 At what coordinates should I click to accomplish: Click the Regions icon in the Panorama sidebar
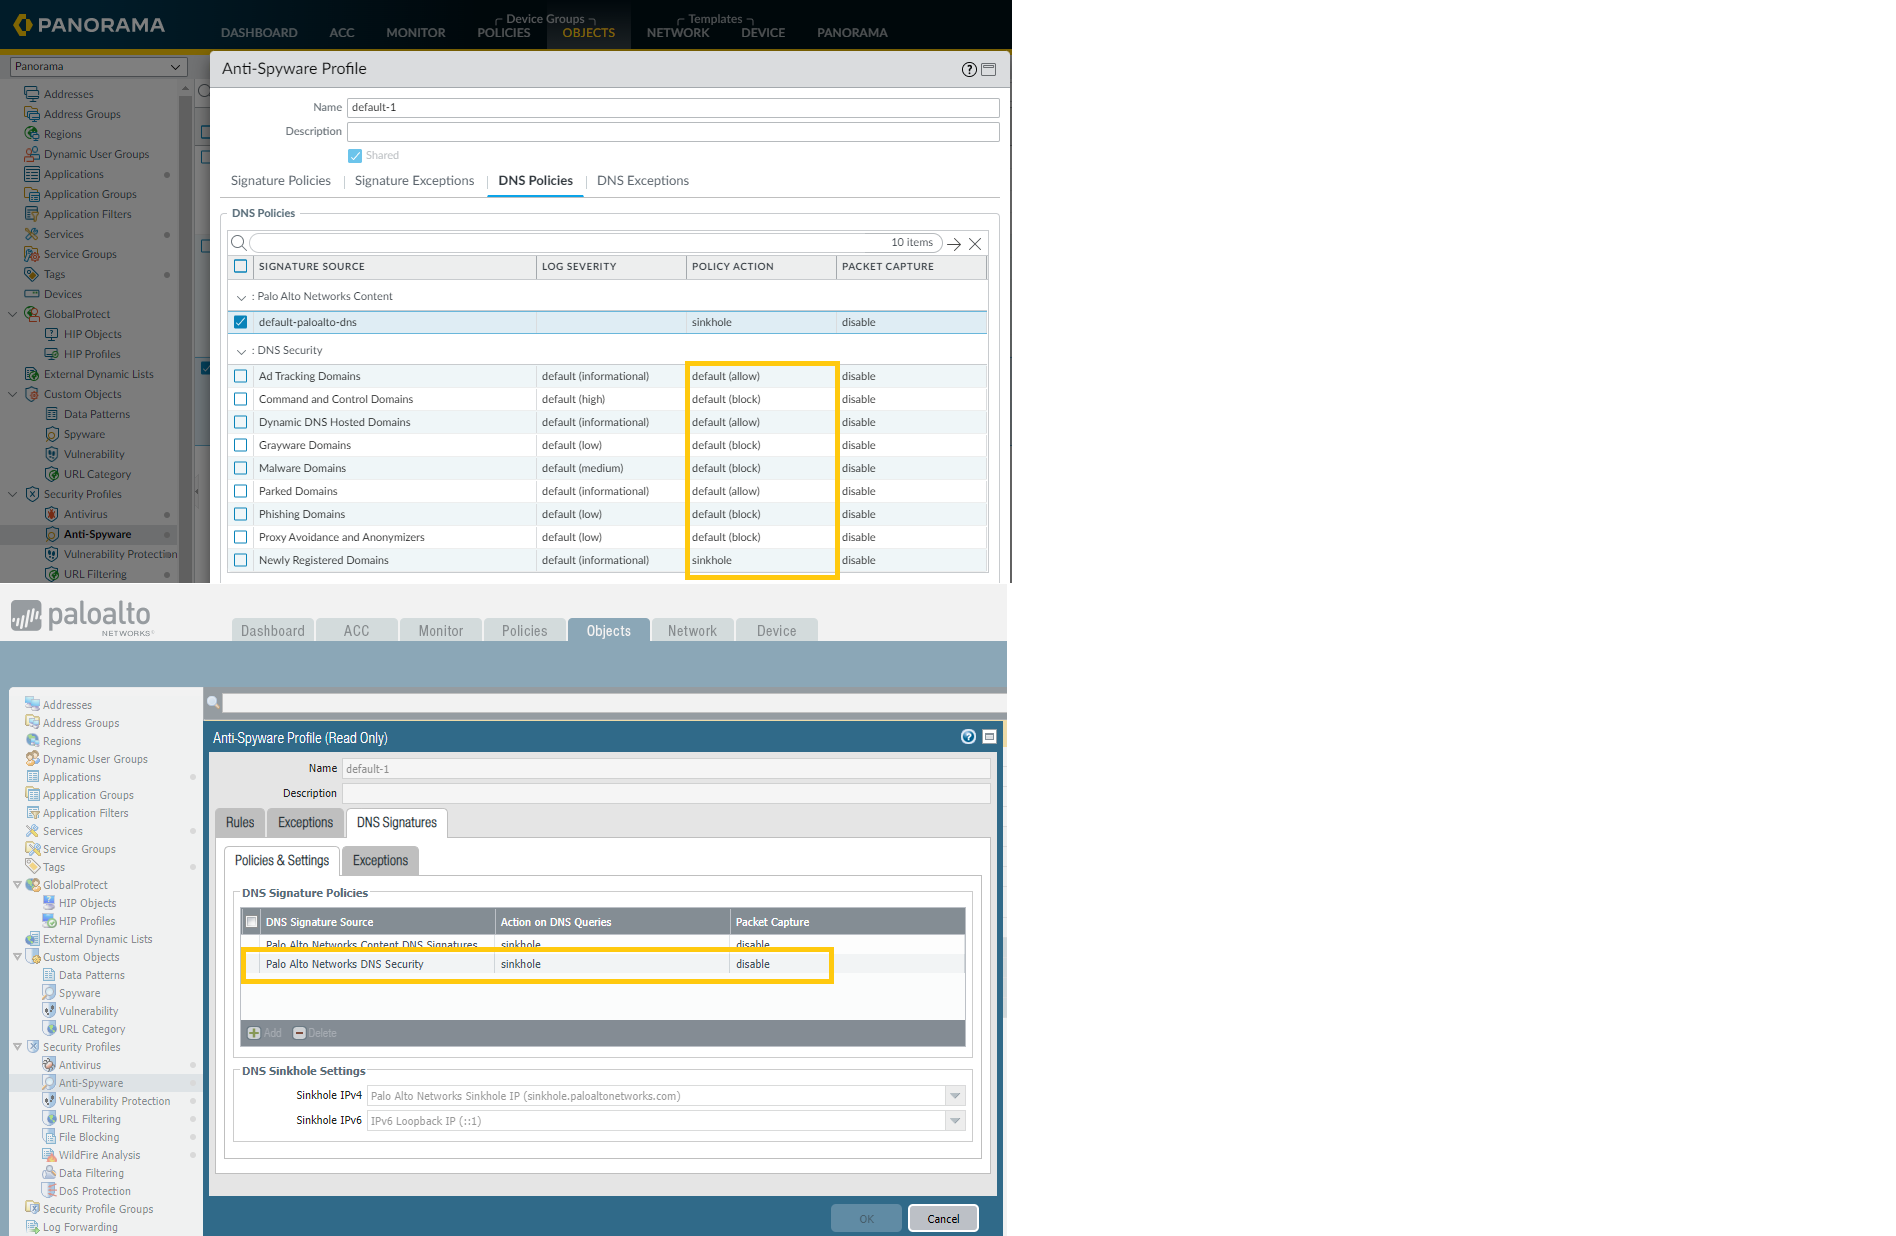point(32,134)
